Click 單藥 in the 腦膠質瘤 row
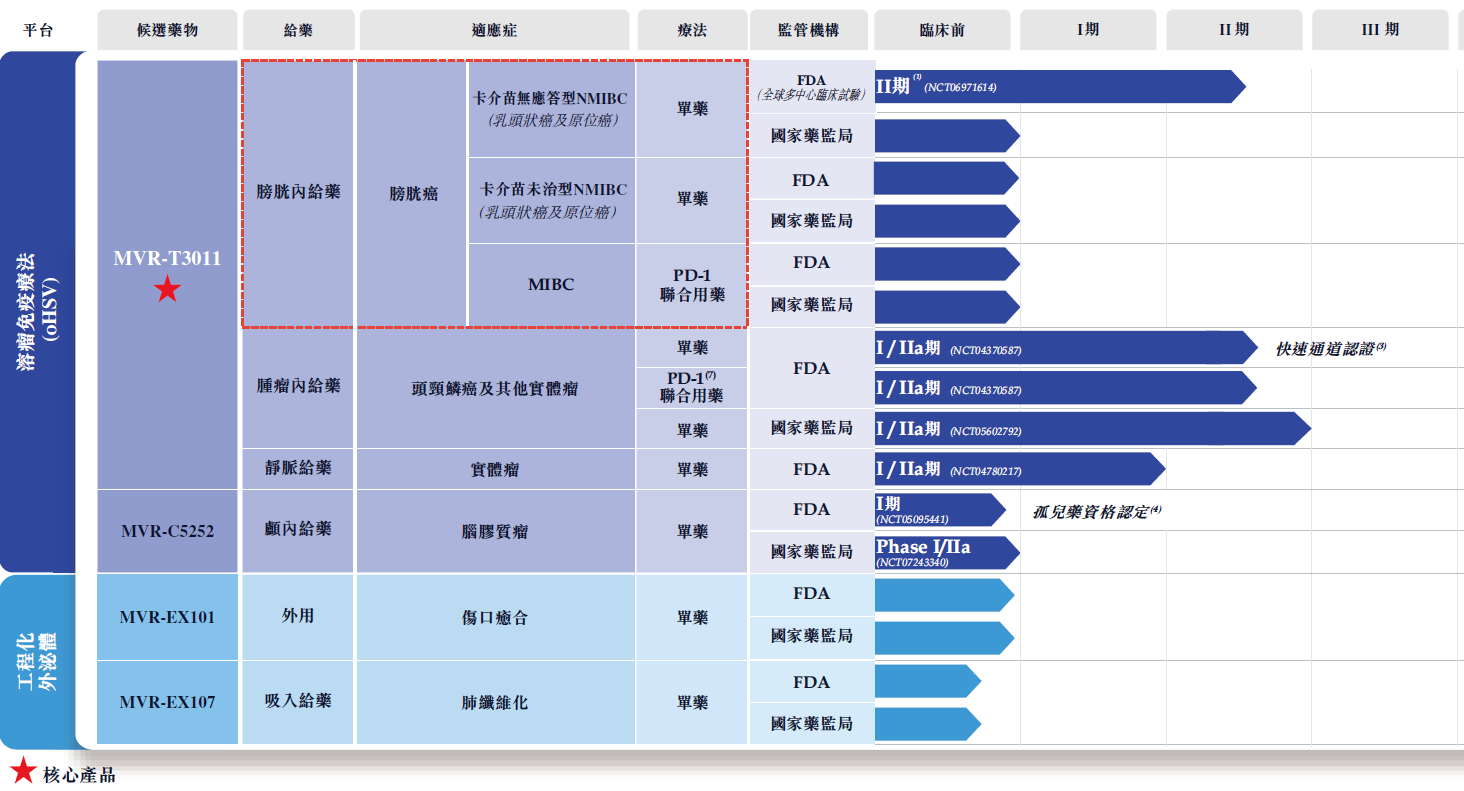The width and height of the screenshot is (1464, 791). click(x=692, y=531)
